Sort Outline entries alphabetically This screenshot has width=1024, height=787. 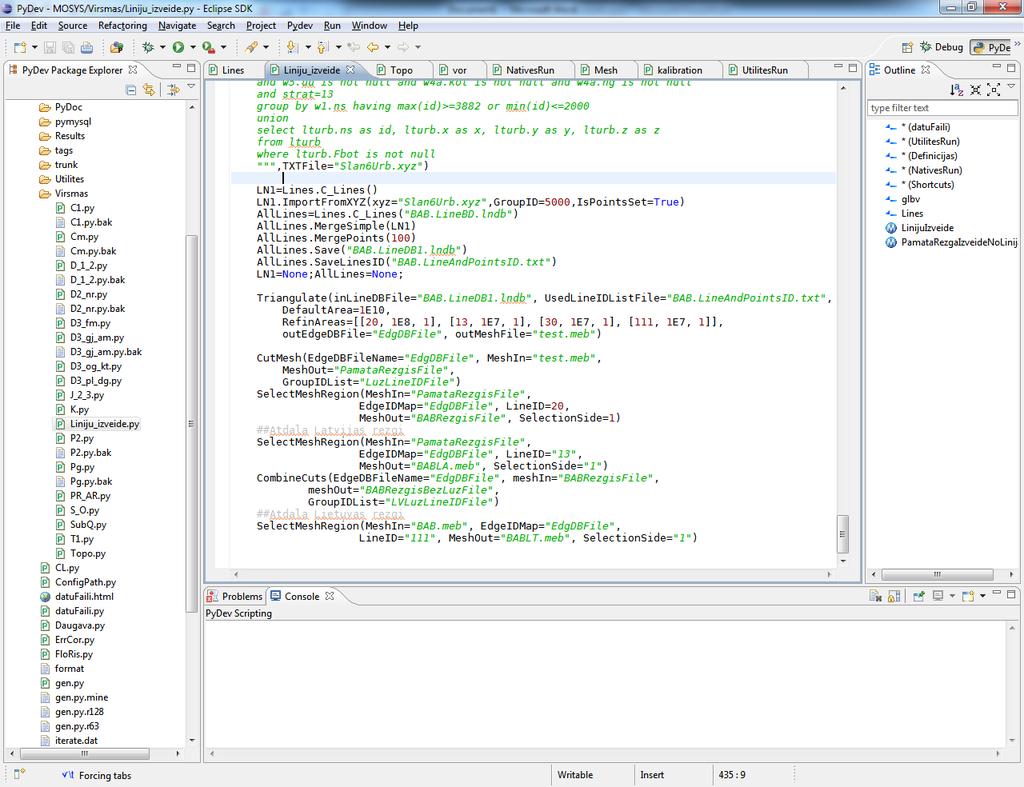[957, 89]
